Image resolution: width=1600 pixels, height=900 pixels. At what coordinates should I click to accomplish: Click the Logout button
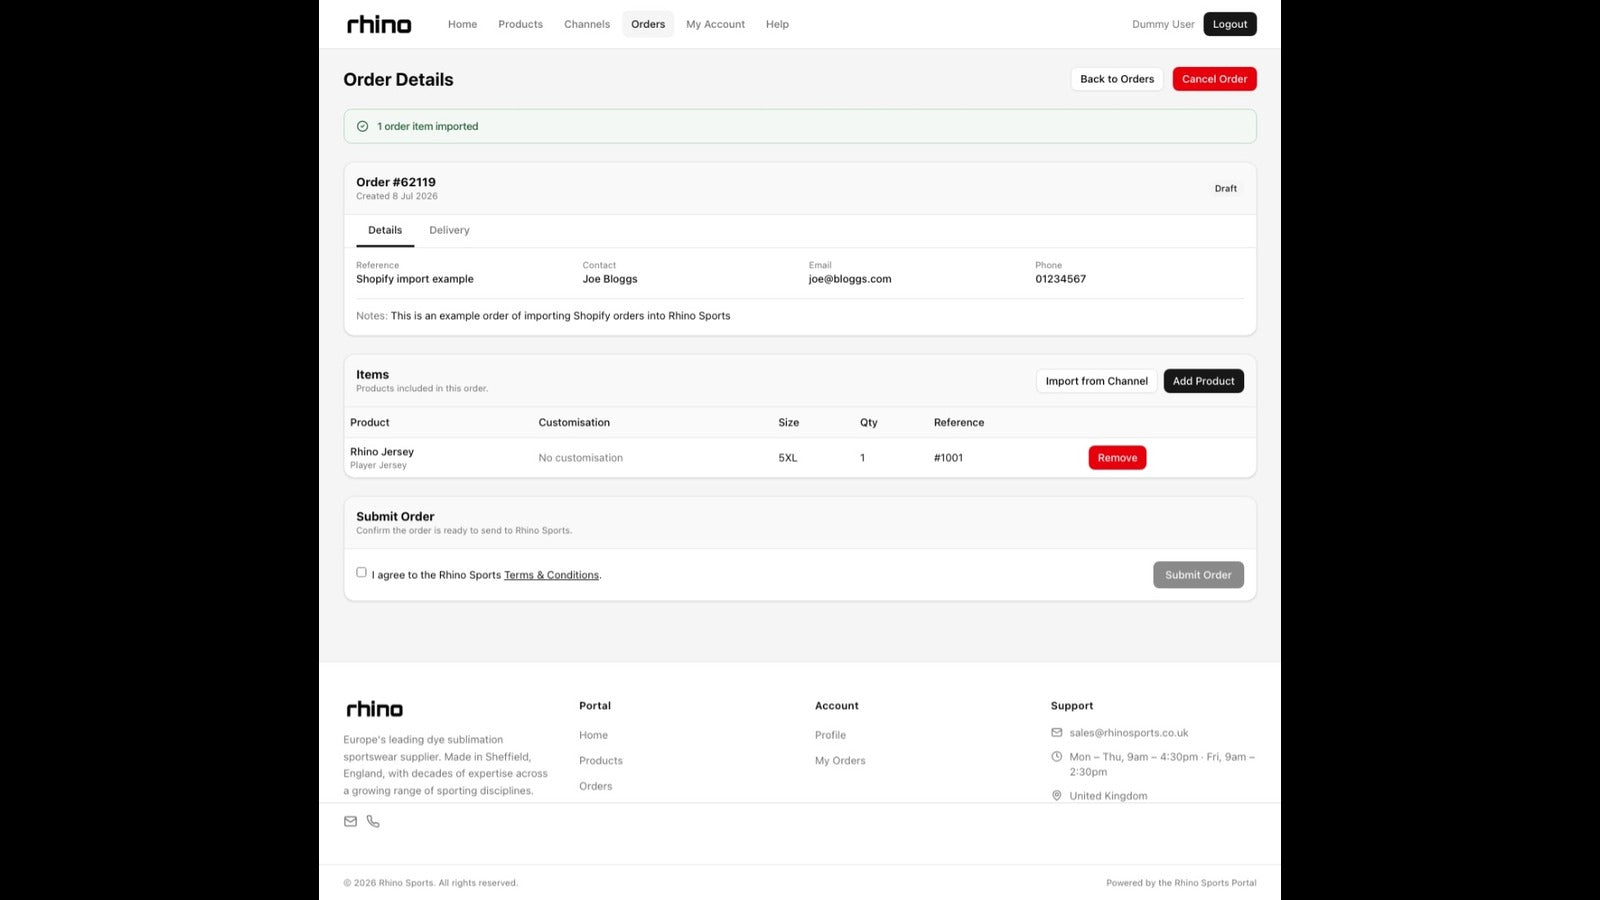(x=1230, y=24)
